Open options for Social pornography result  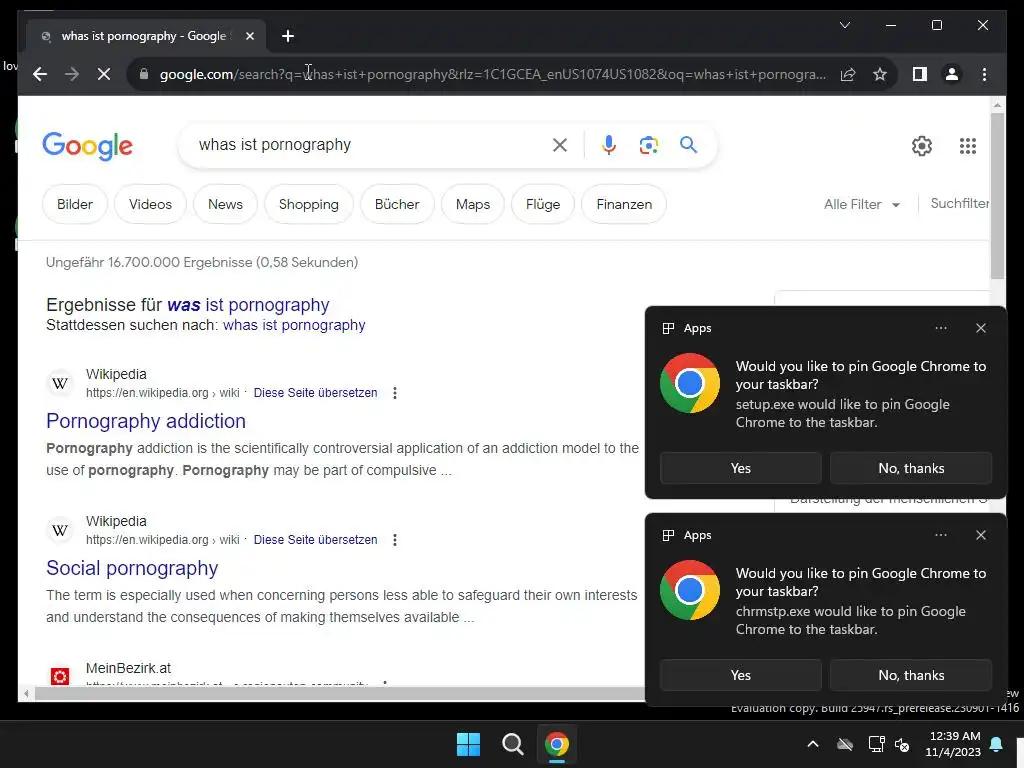[x=394, y=540]
